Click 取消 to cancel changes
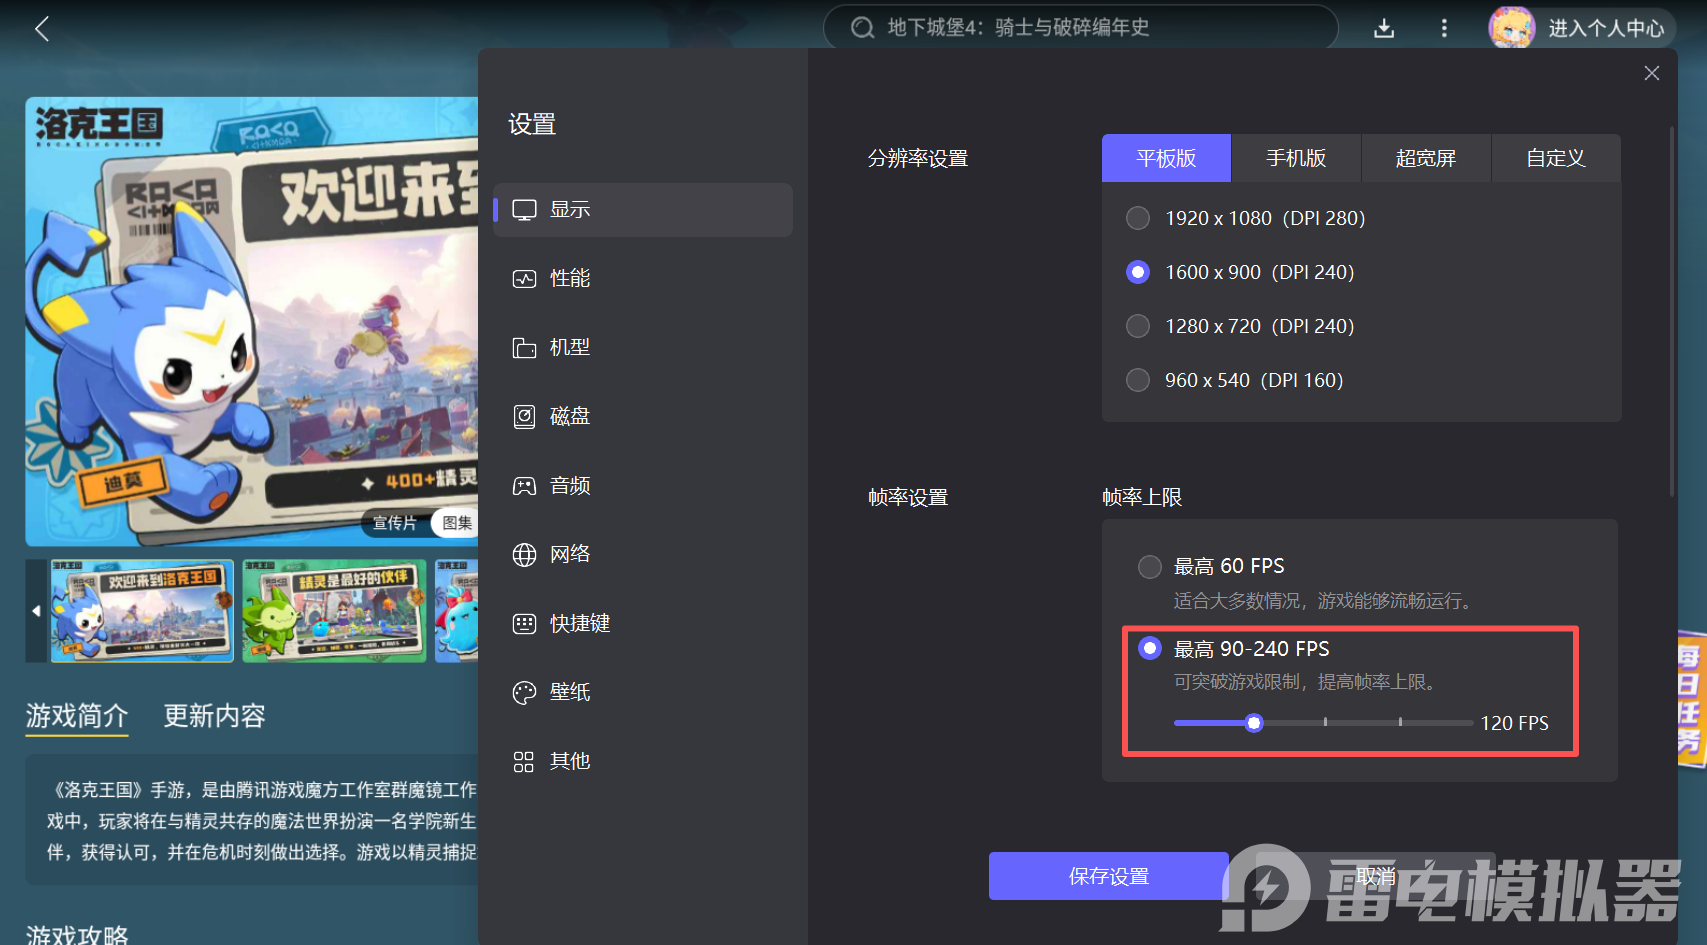 tap(1376, 876)
